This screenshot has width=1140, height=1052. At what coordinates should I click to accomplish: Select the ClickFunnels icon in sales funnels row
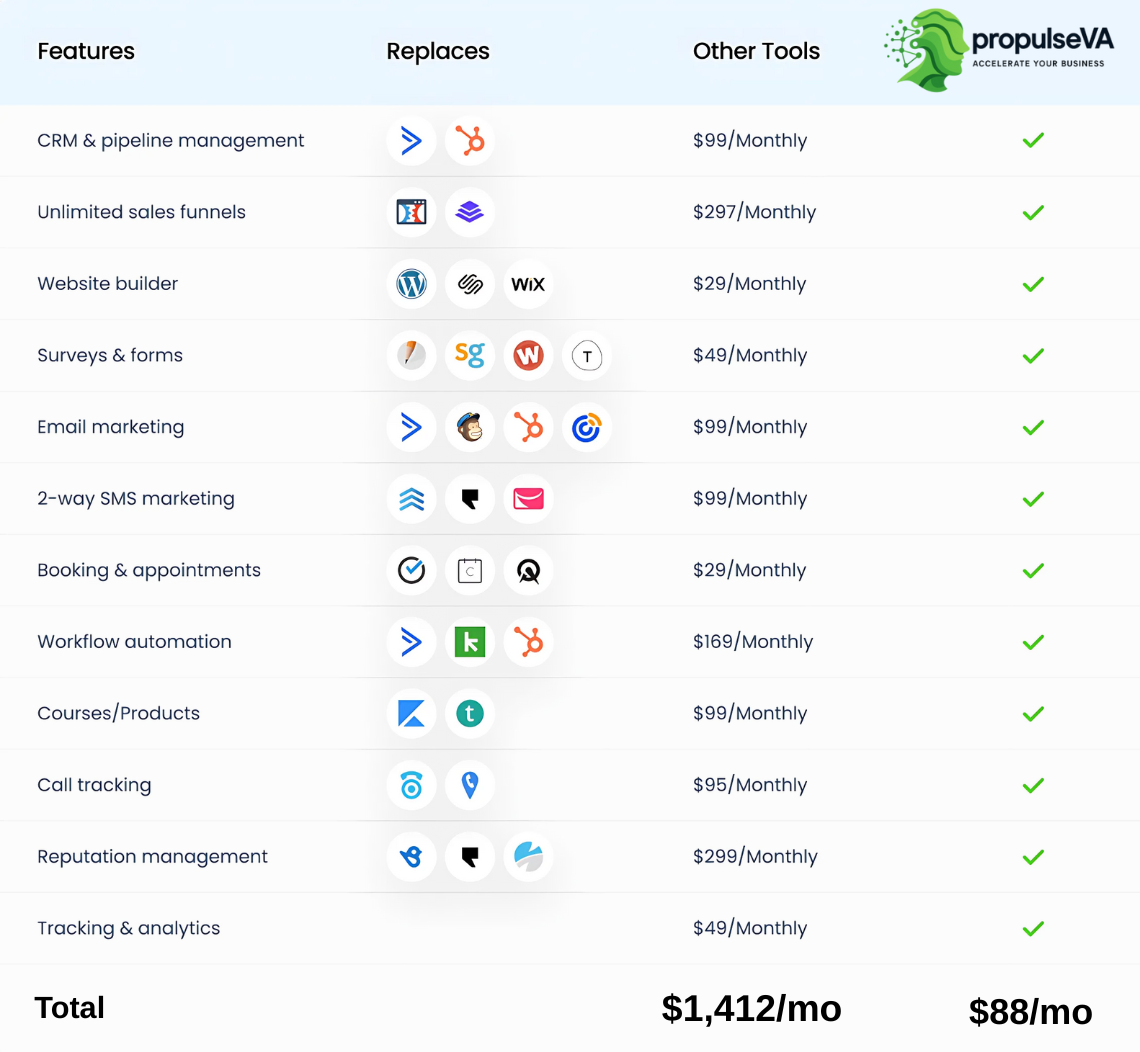[411, 212]
